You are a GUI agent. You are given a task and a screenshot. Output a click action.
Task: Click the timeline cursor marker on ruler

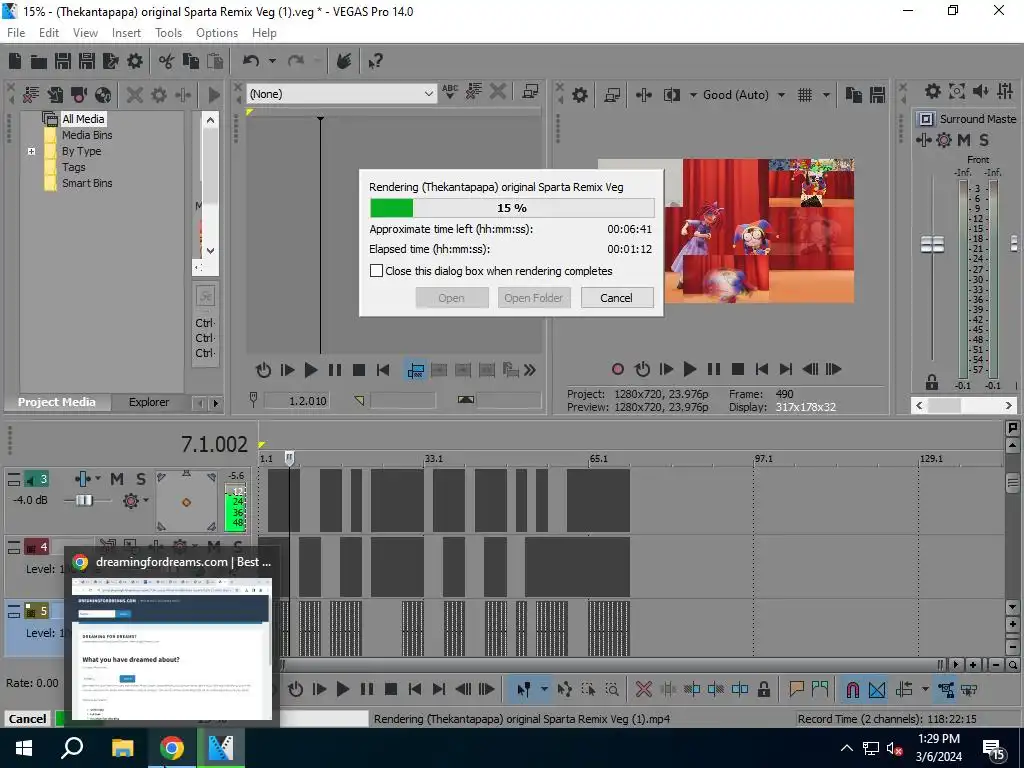point(289,458)
